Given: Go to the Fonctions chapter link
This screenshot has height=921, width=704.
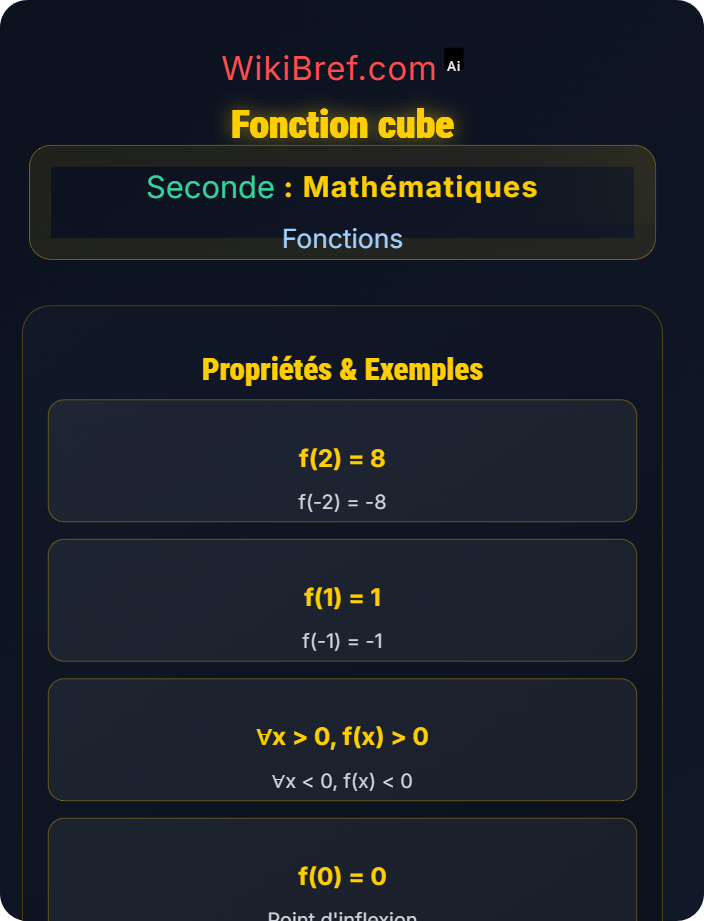Looking at the screenshot, I should click(342, 239).
